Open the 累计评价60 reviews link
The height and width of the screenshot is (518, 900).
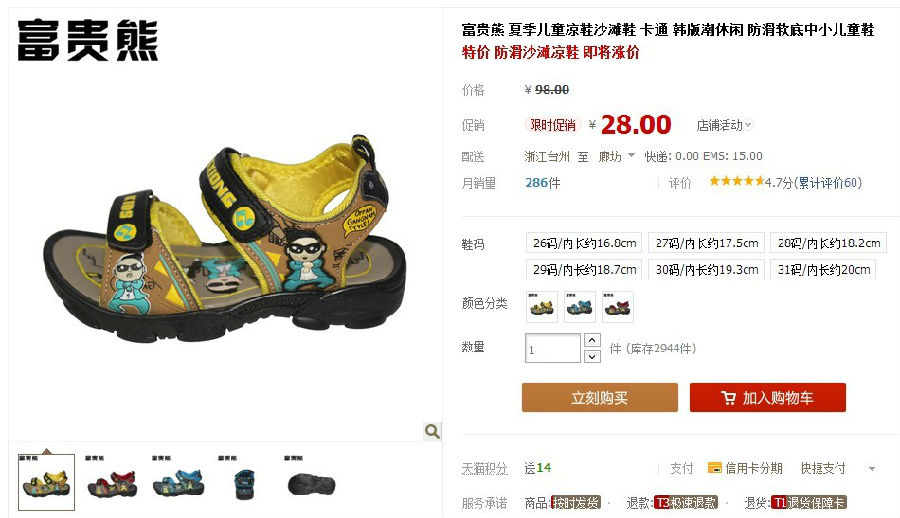[829, 183]
